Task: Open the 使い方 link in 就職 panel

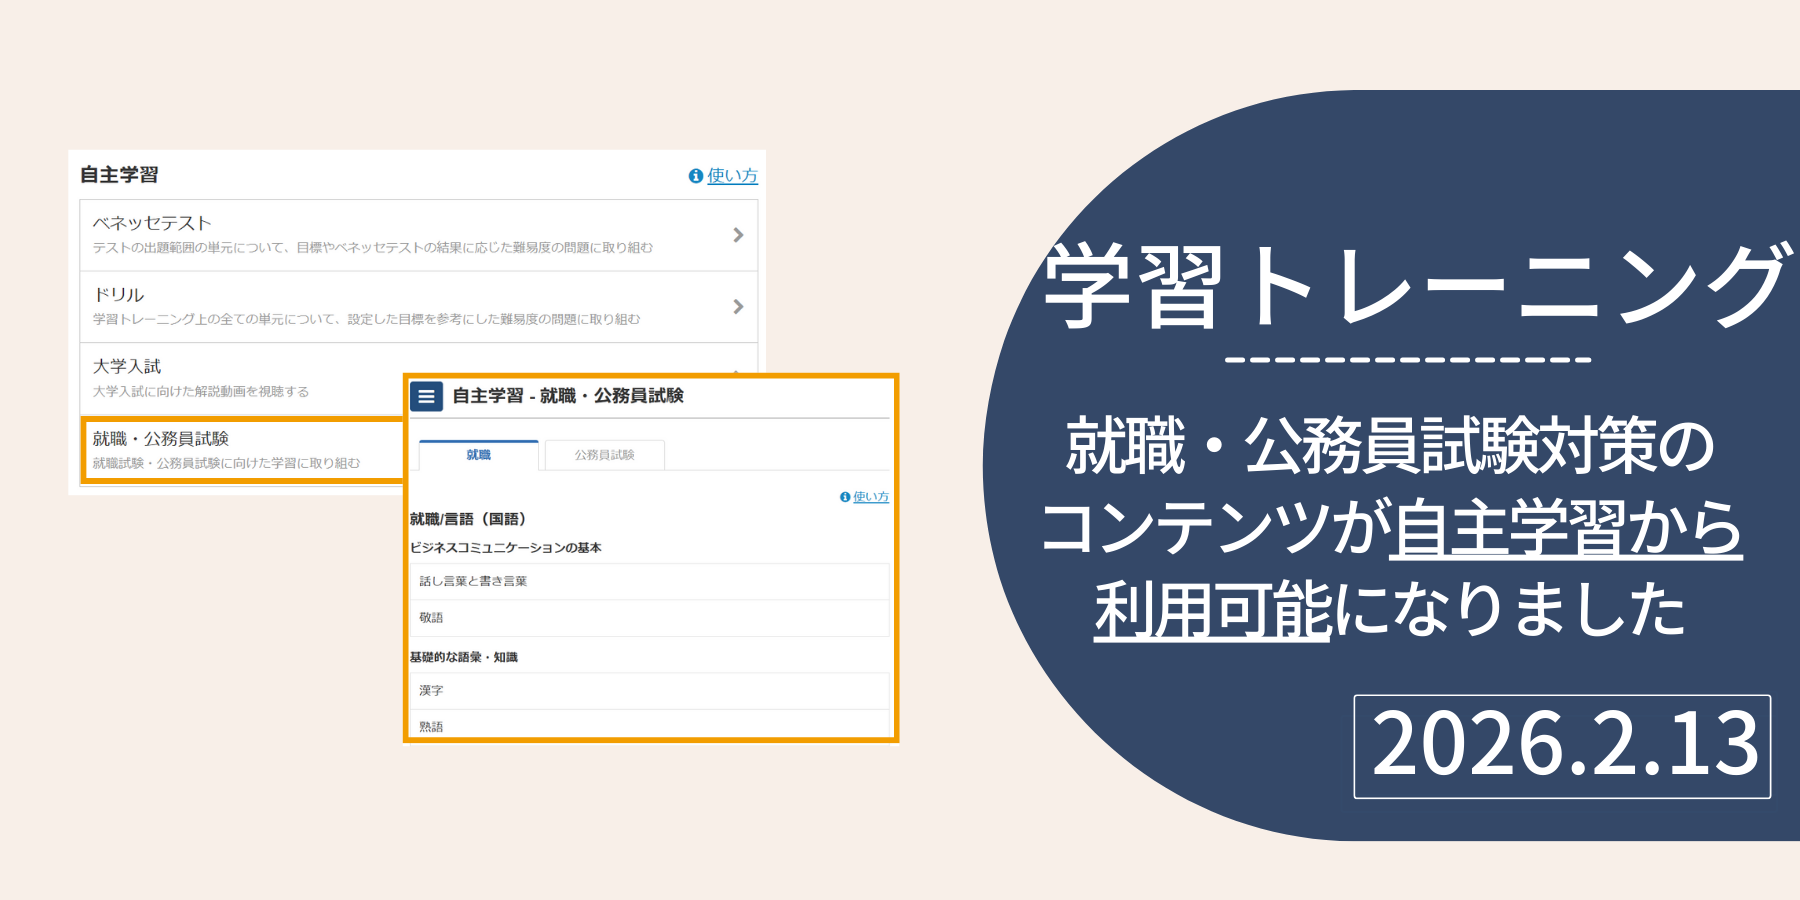Action: 871,497
